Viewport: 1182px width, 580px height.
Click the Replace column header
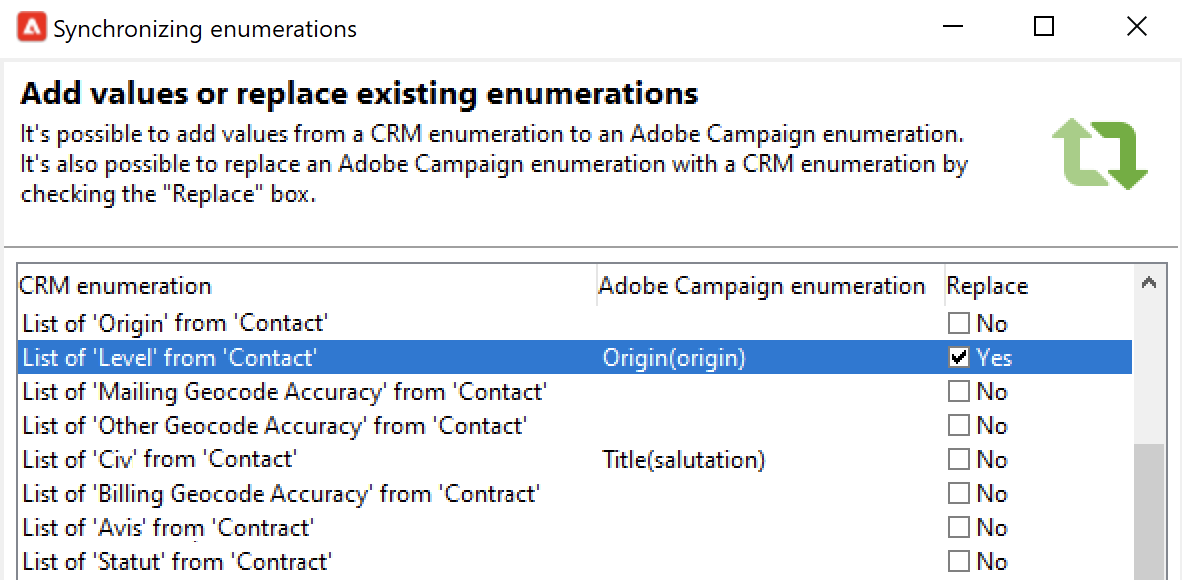click(x=987, y=286)
